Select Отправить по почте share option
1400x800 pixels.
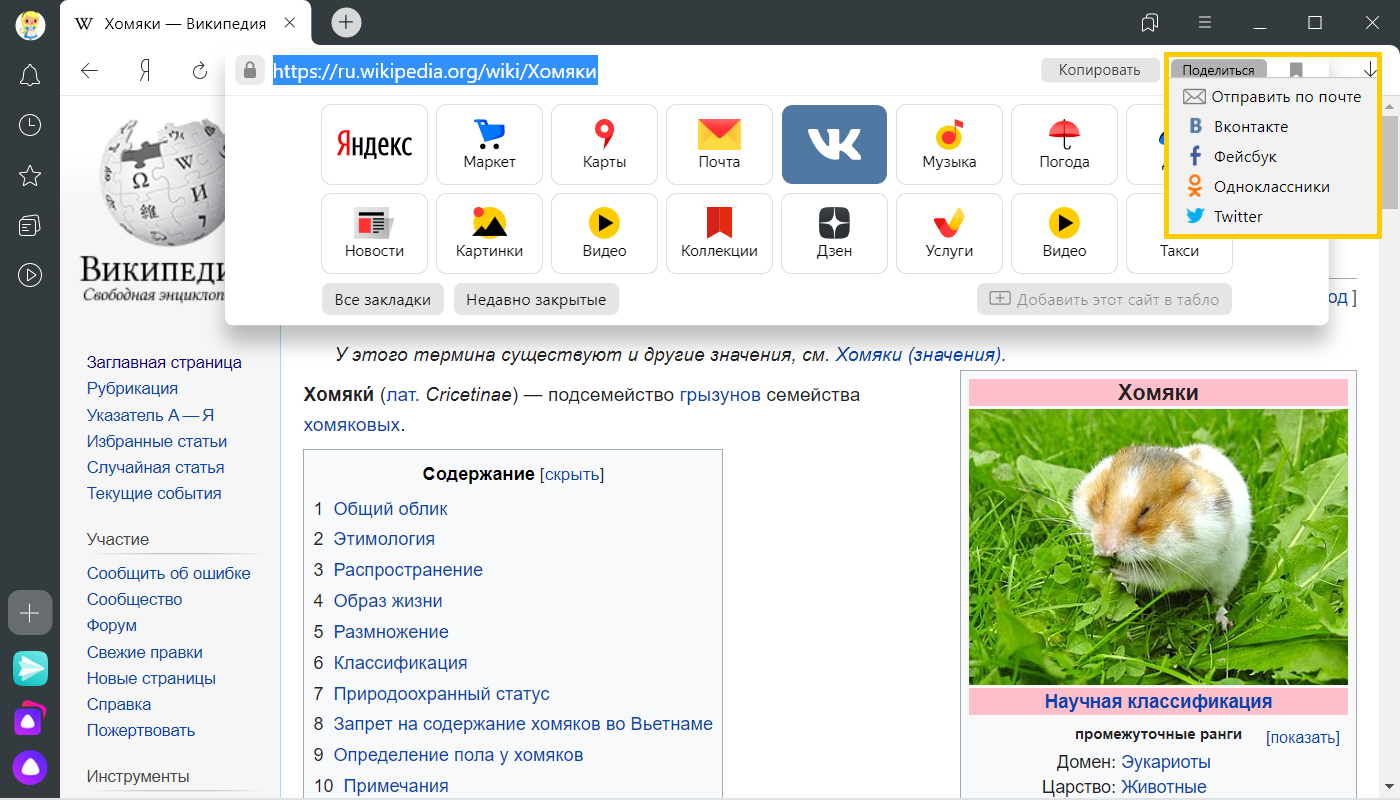click(x=1272, y=97)
